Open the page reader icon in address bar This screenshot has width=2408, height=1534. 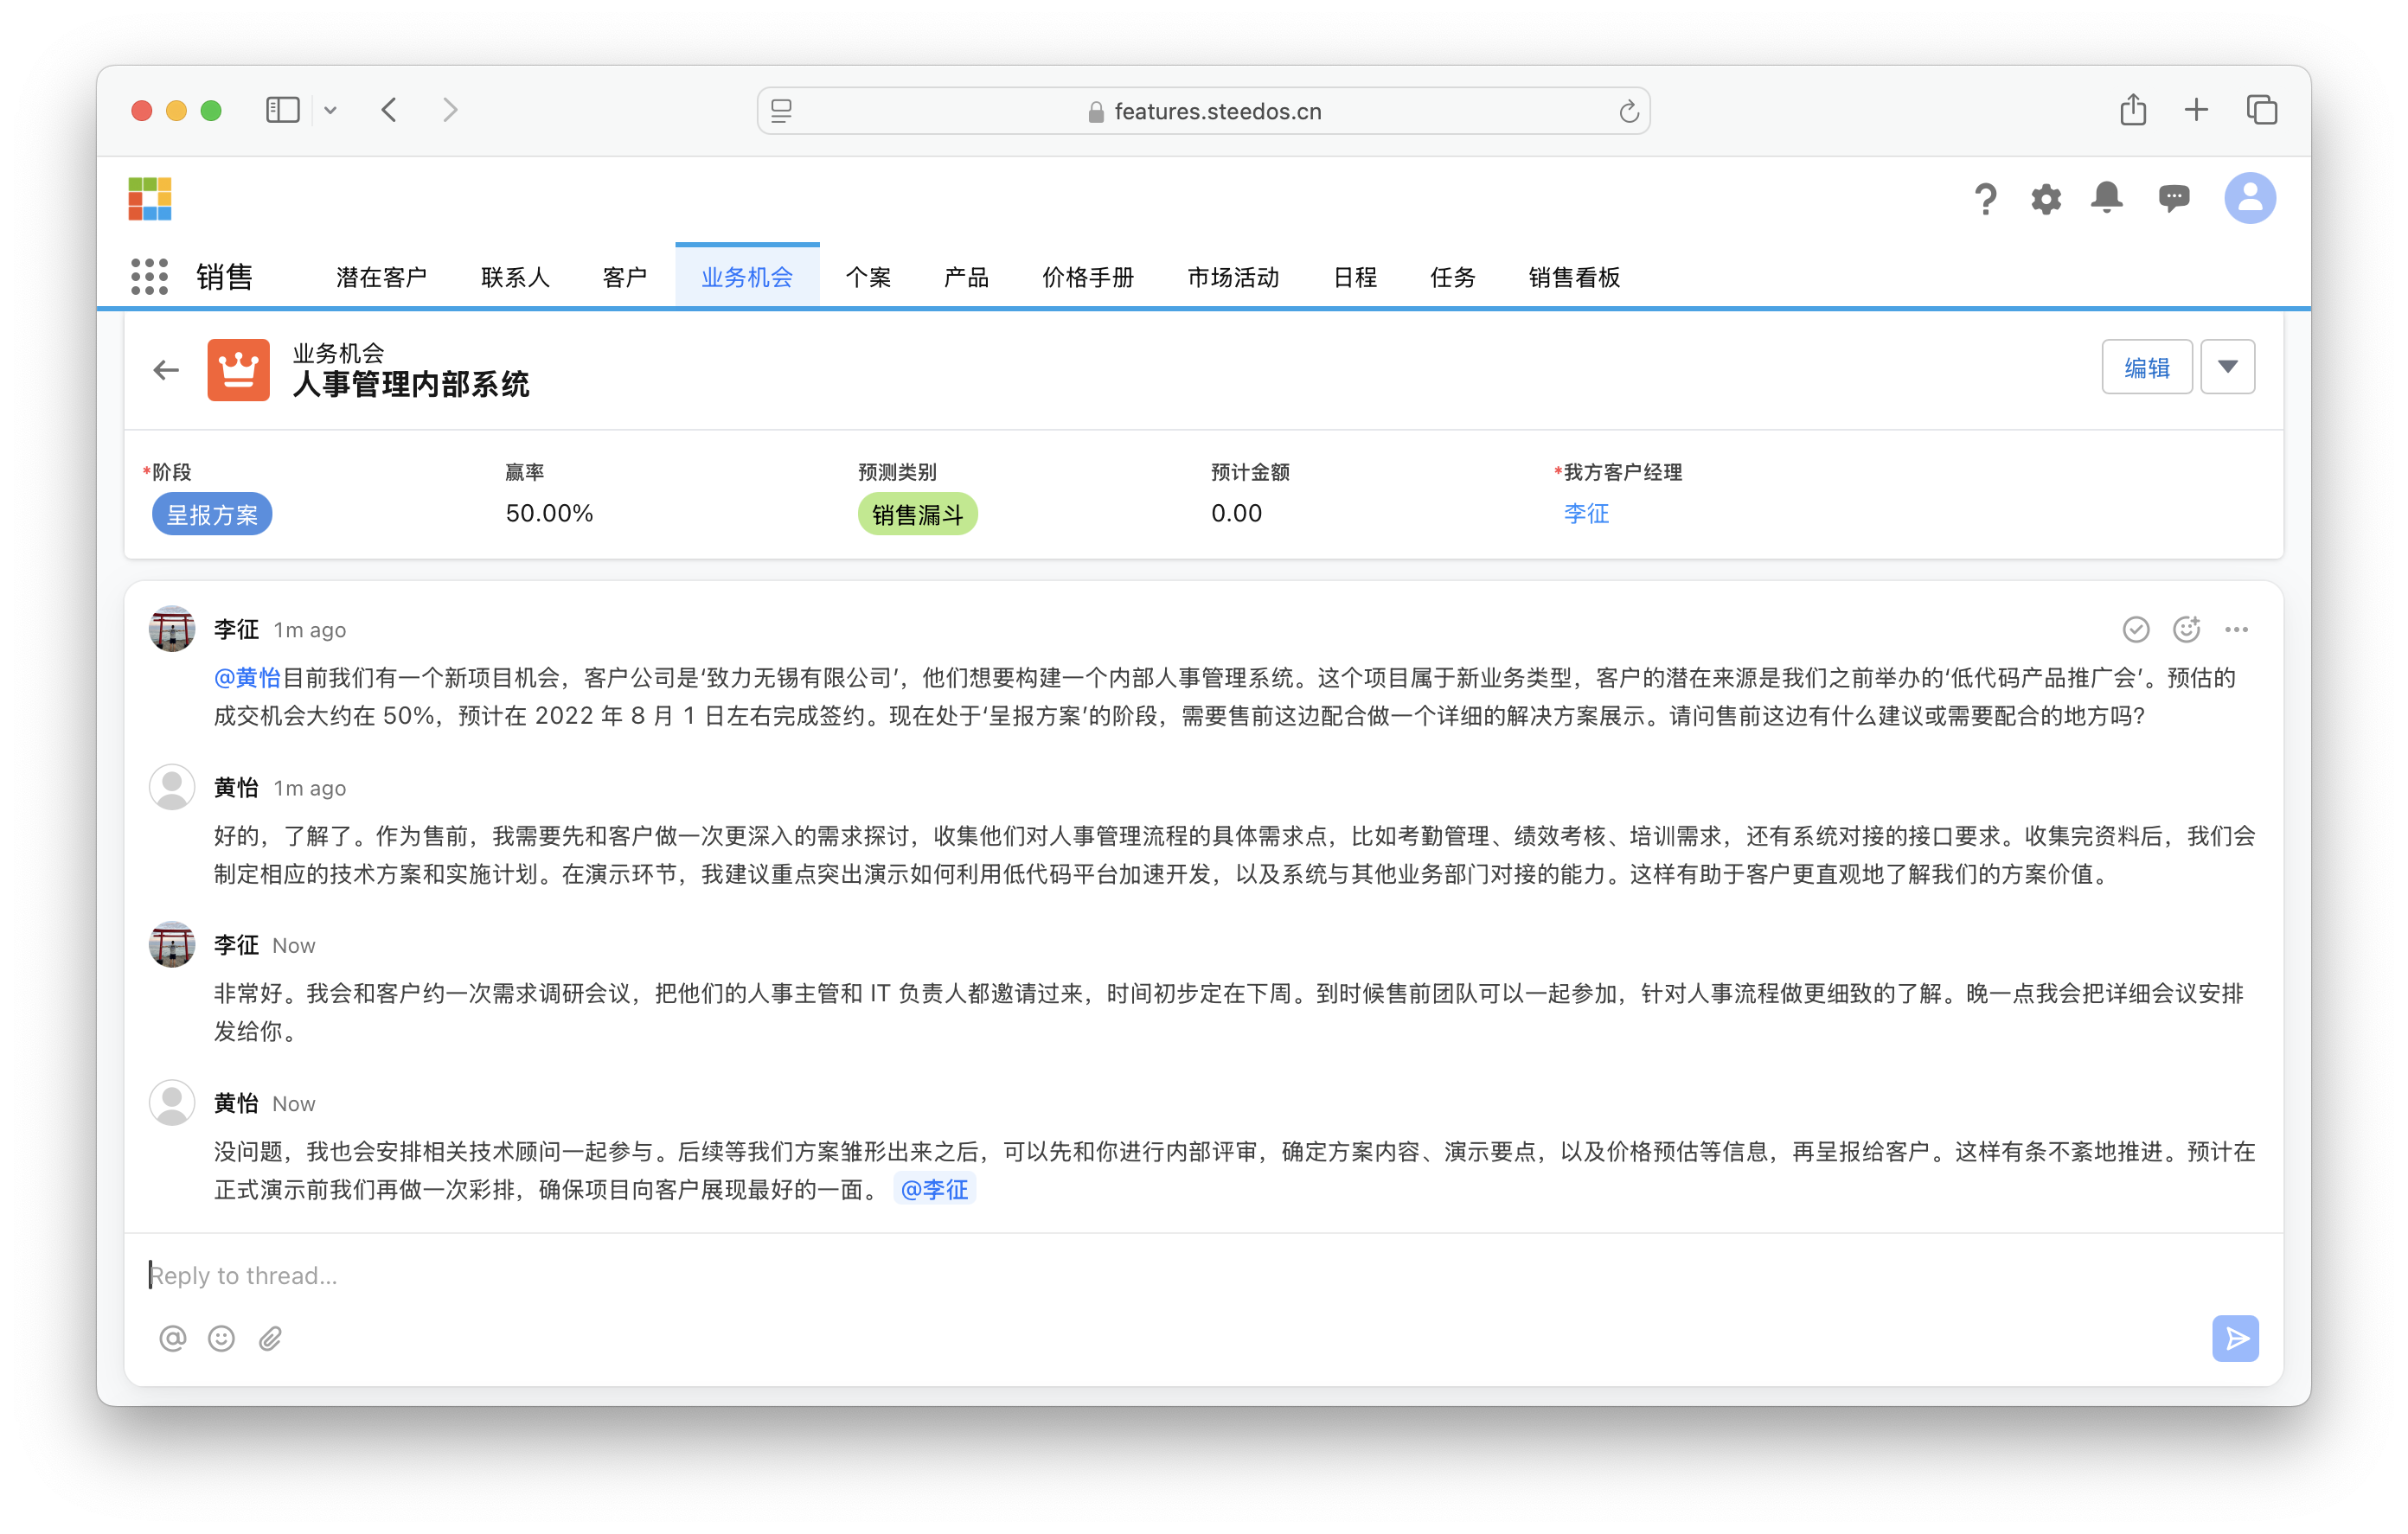click(782, 111)
